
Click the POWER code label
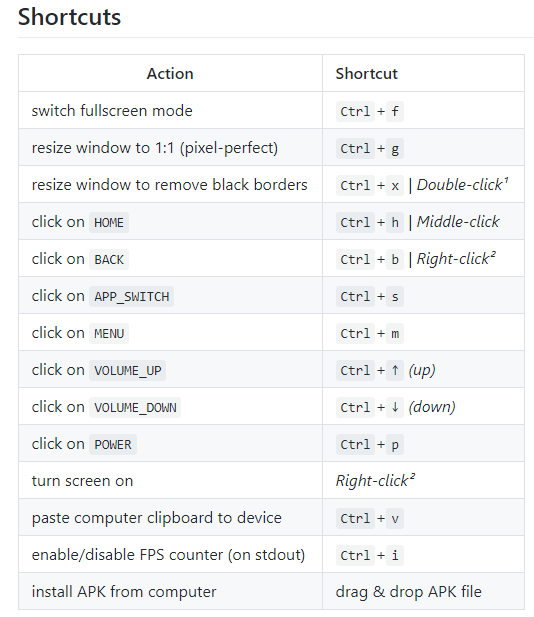click(113, 444)
